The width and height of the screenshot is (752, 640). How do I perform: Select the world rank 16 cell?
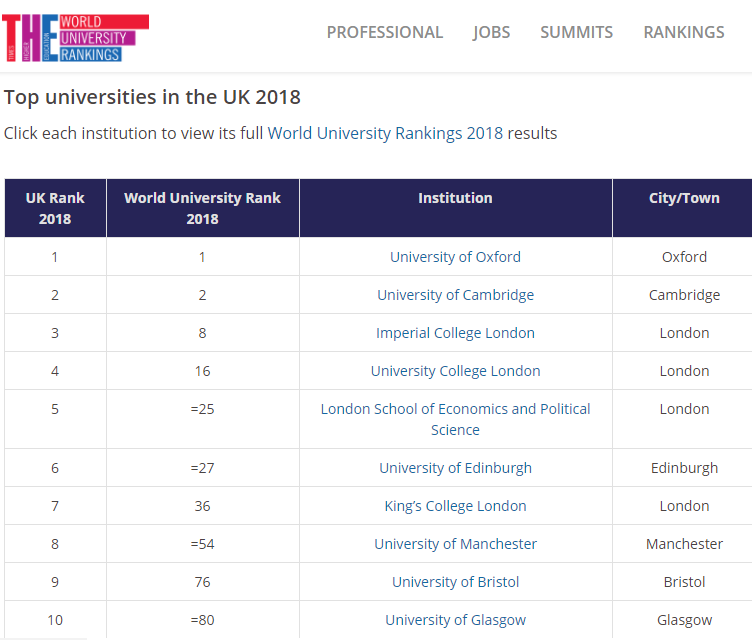point(203,370)
